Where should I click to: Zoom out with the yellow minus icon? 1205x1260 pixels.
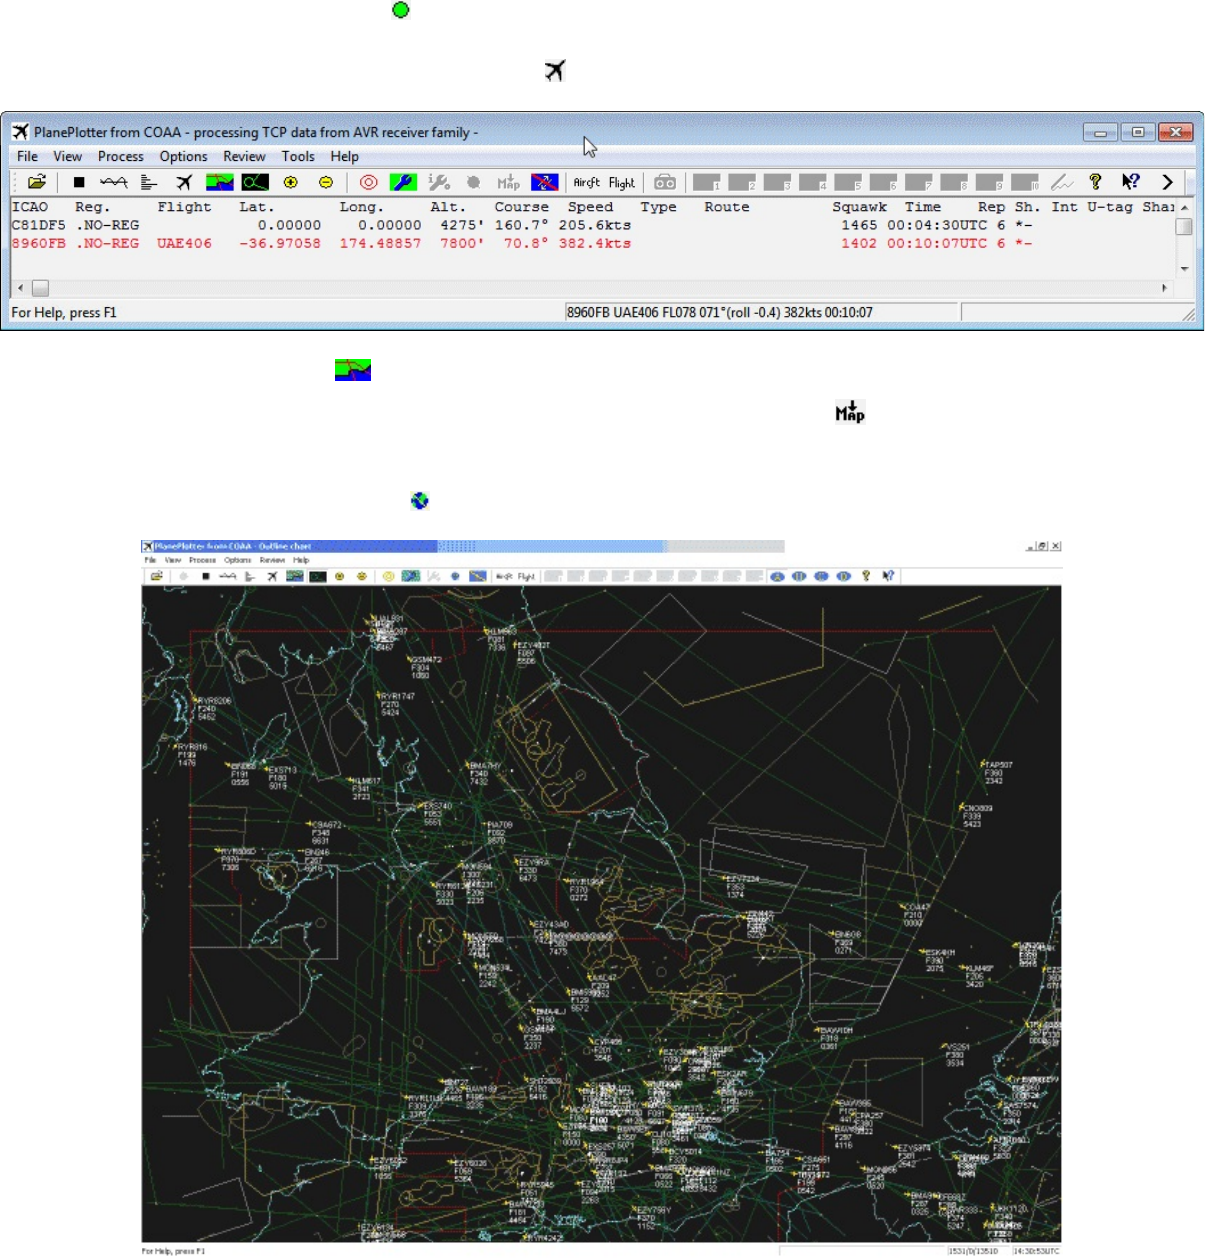[326, 182]
